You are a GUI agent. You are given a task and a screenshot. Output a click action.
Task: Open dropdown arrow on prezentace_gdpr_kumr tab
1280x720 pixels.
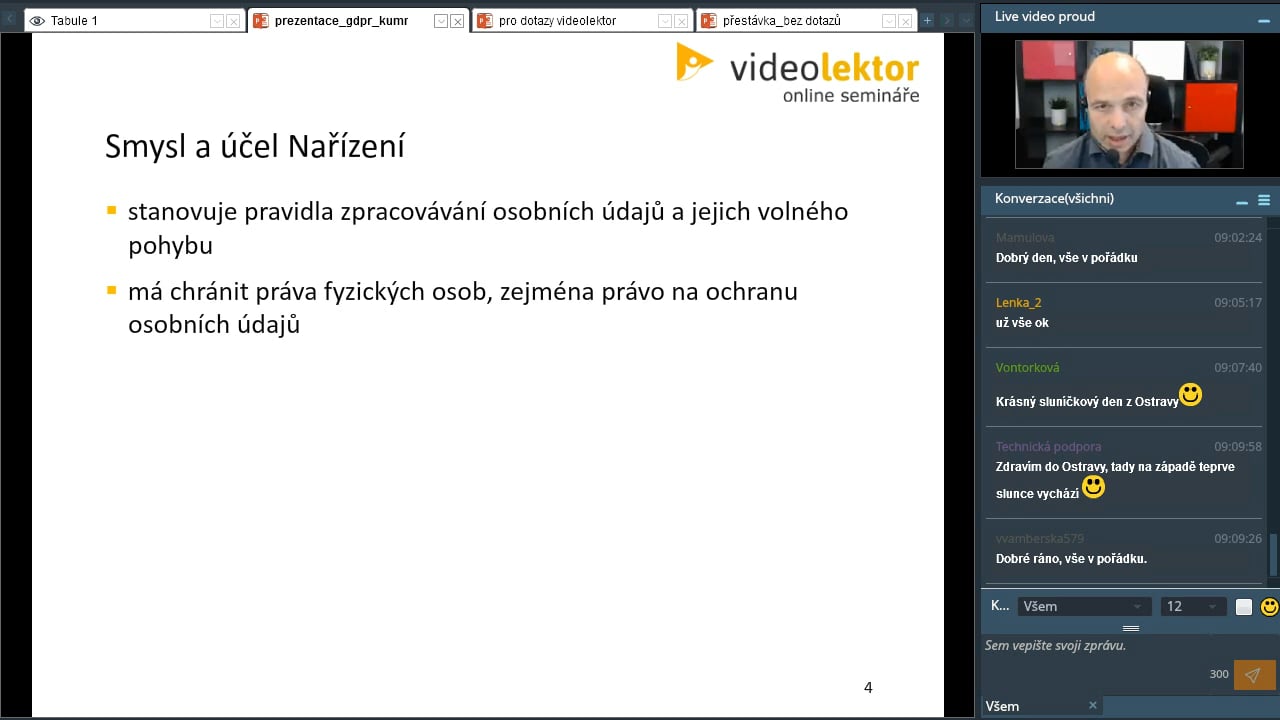coord(441,21)
